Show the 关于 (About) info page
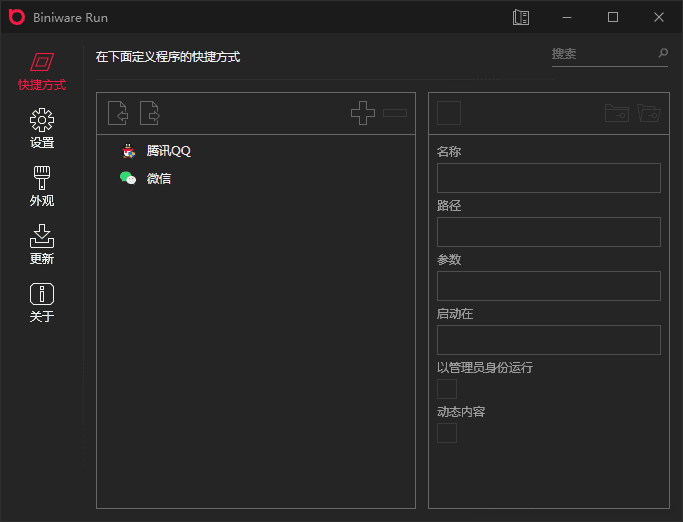The height and width of the screenshot is (522, 683). coord(41,303)
